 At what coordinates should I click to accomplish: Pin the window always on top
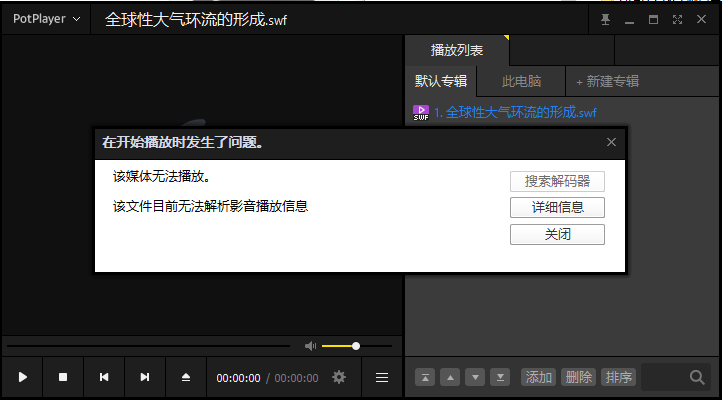[x=604, y=20]
